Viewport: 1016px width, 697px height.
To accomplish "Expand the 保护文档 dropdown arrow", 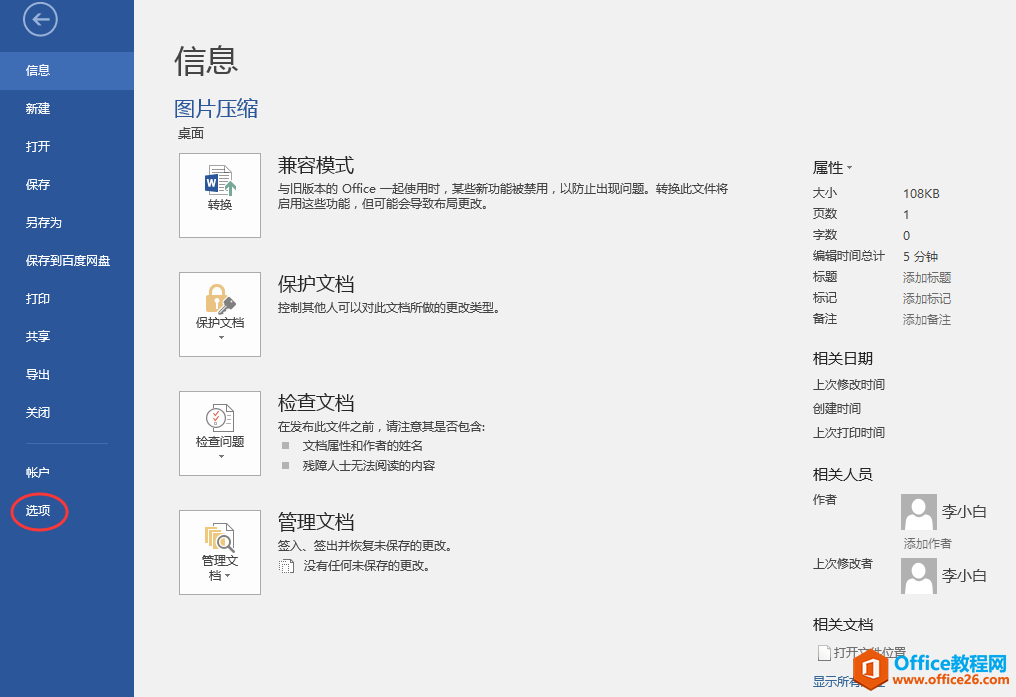I will pyautogui.click(x=220, y=338).
